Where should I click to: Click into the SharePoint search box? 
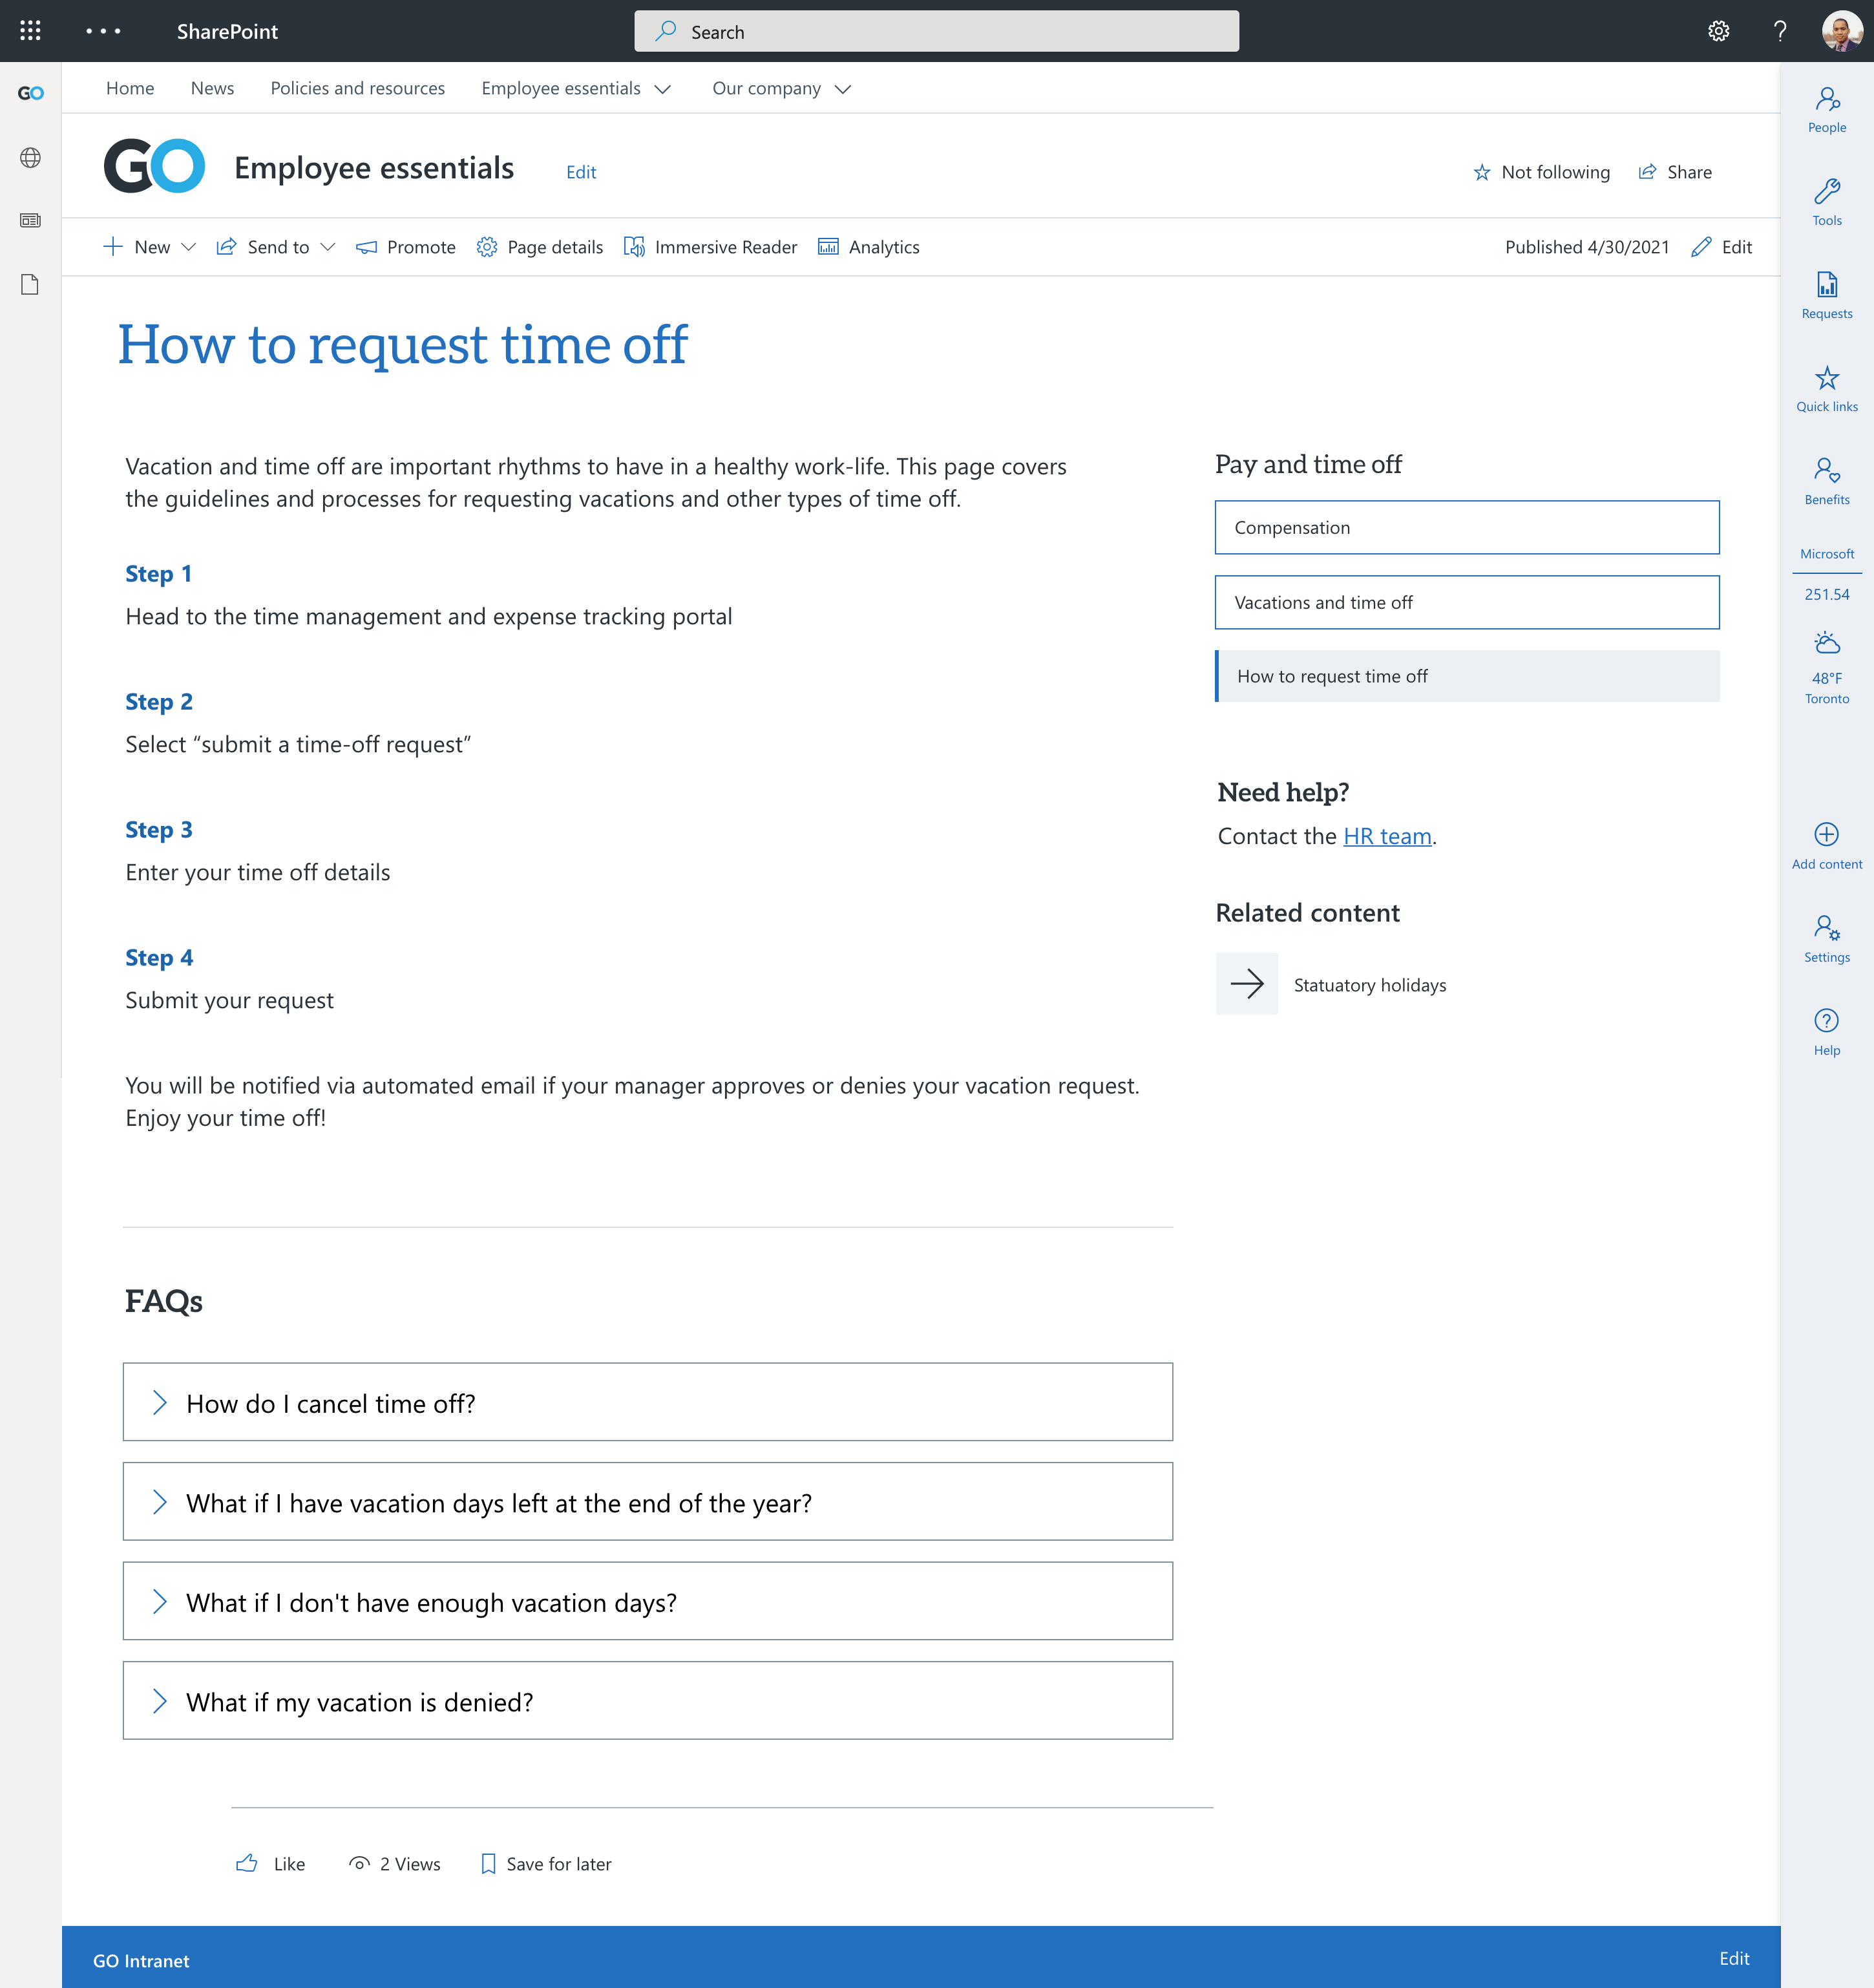click(x=936, y=31)
